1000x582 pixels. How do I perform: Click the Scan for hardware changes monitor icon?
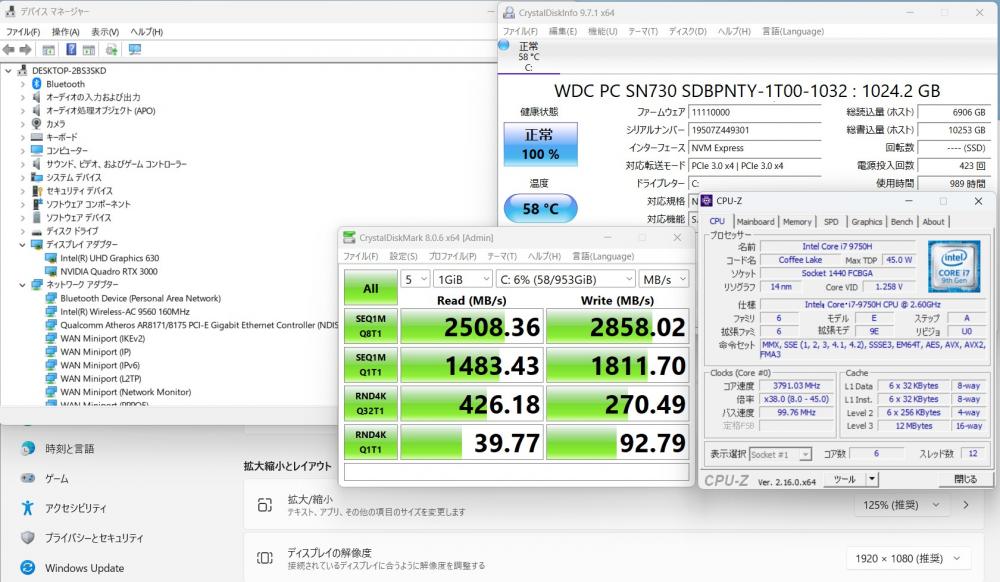[x=135, y=50]
